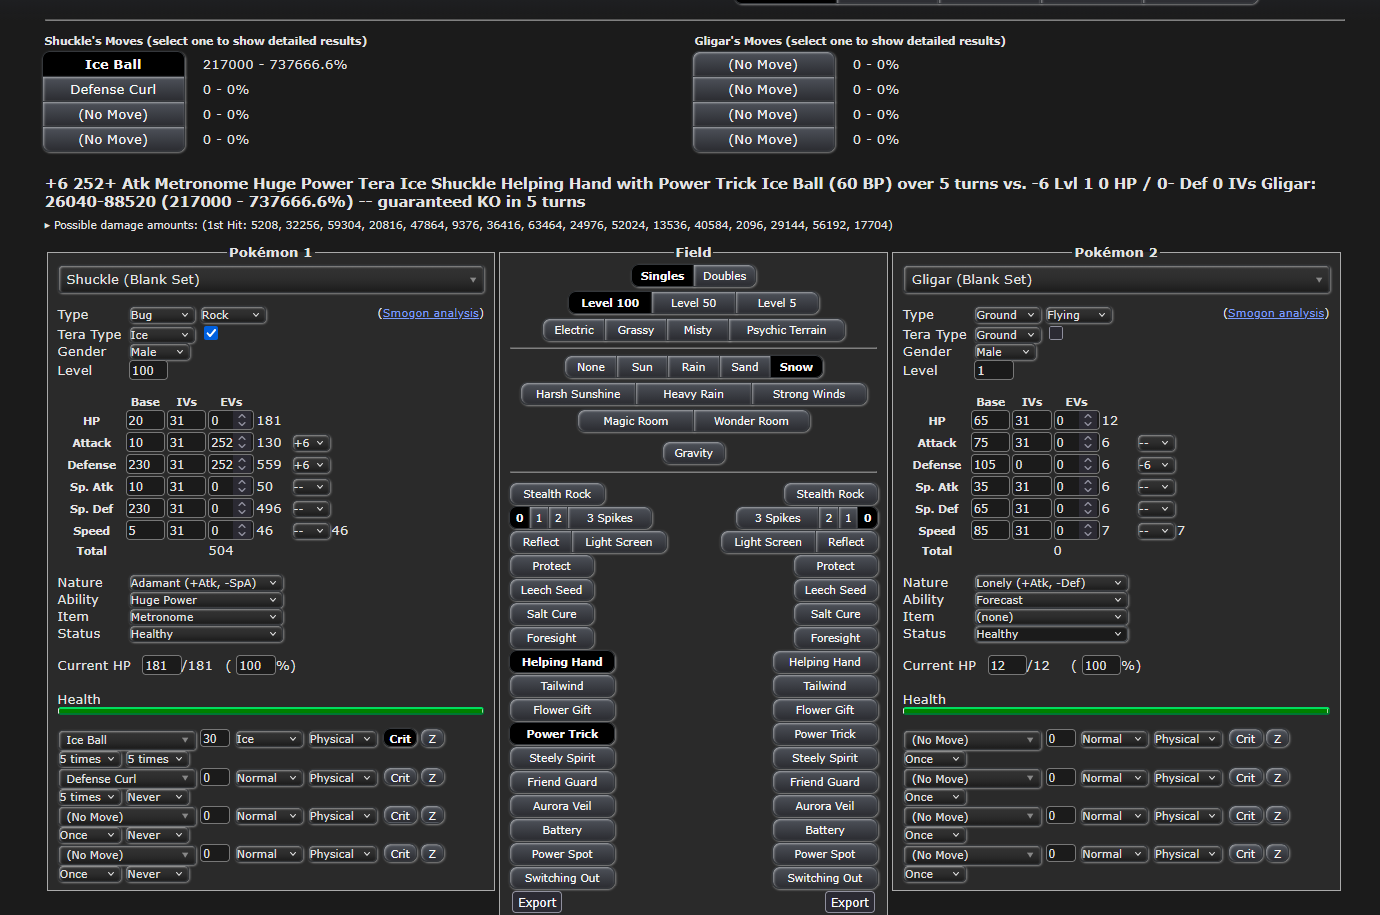This screenshot has width=1380, height=915.
Task: Open Gligar's Defense -6 stage dropdown
Action: [1155, 465]
